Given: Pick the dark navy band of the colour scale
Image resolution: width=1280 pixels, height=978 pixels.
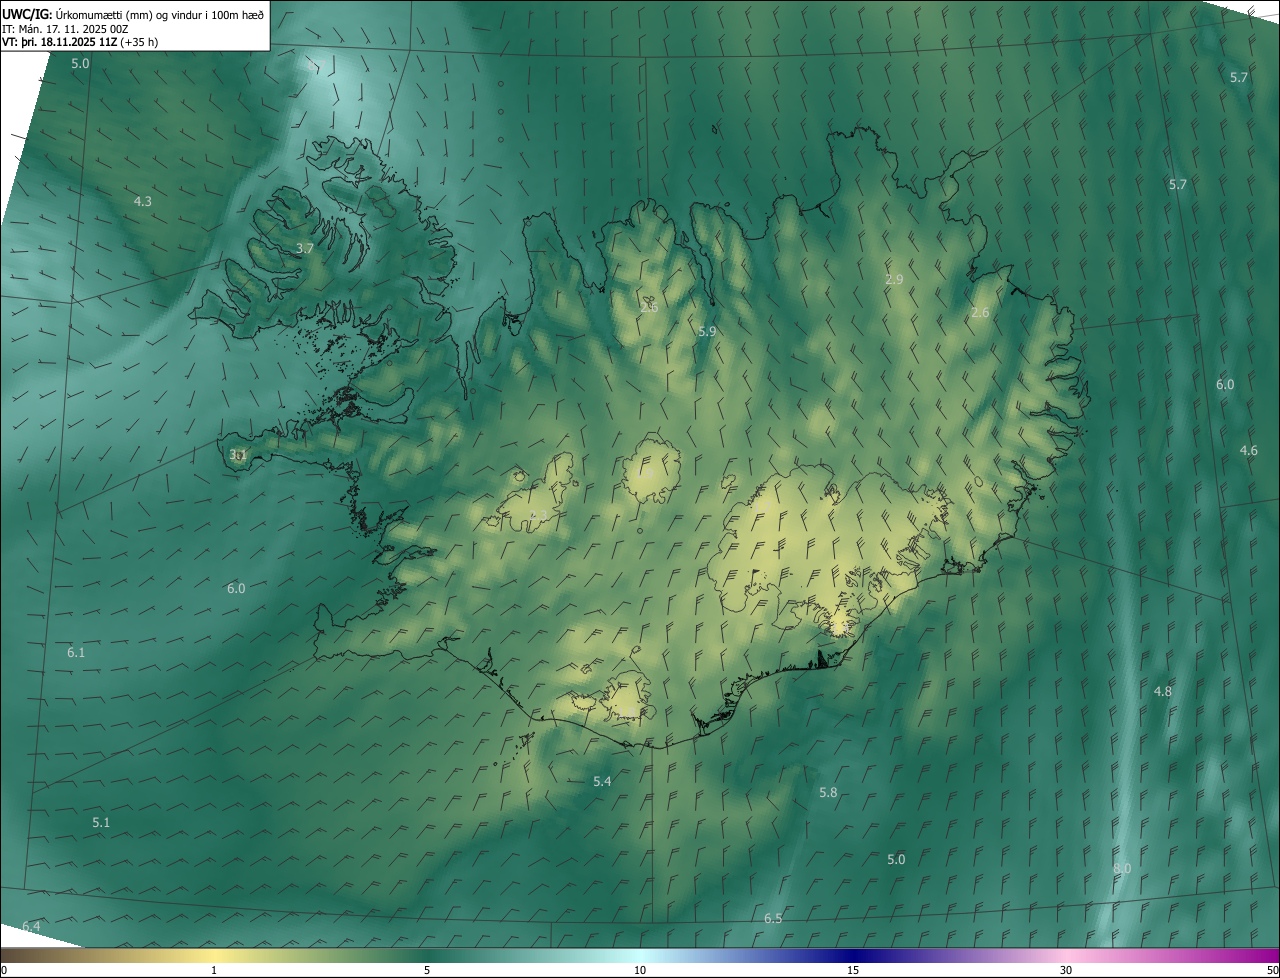Looking at the screenshot, I should 853,955.
